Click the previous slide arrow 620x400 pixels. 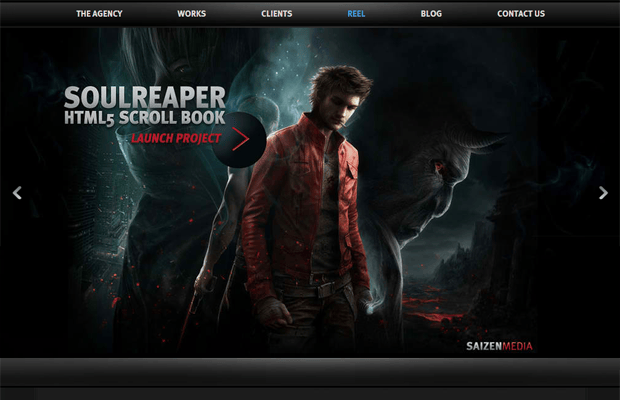tap(17, 193)
